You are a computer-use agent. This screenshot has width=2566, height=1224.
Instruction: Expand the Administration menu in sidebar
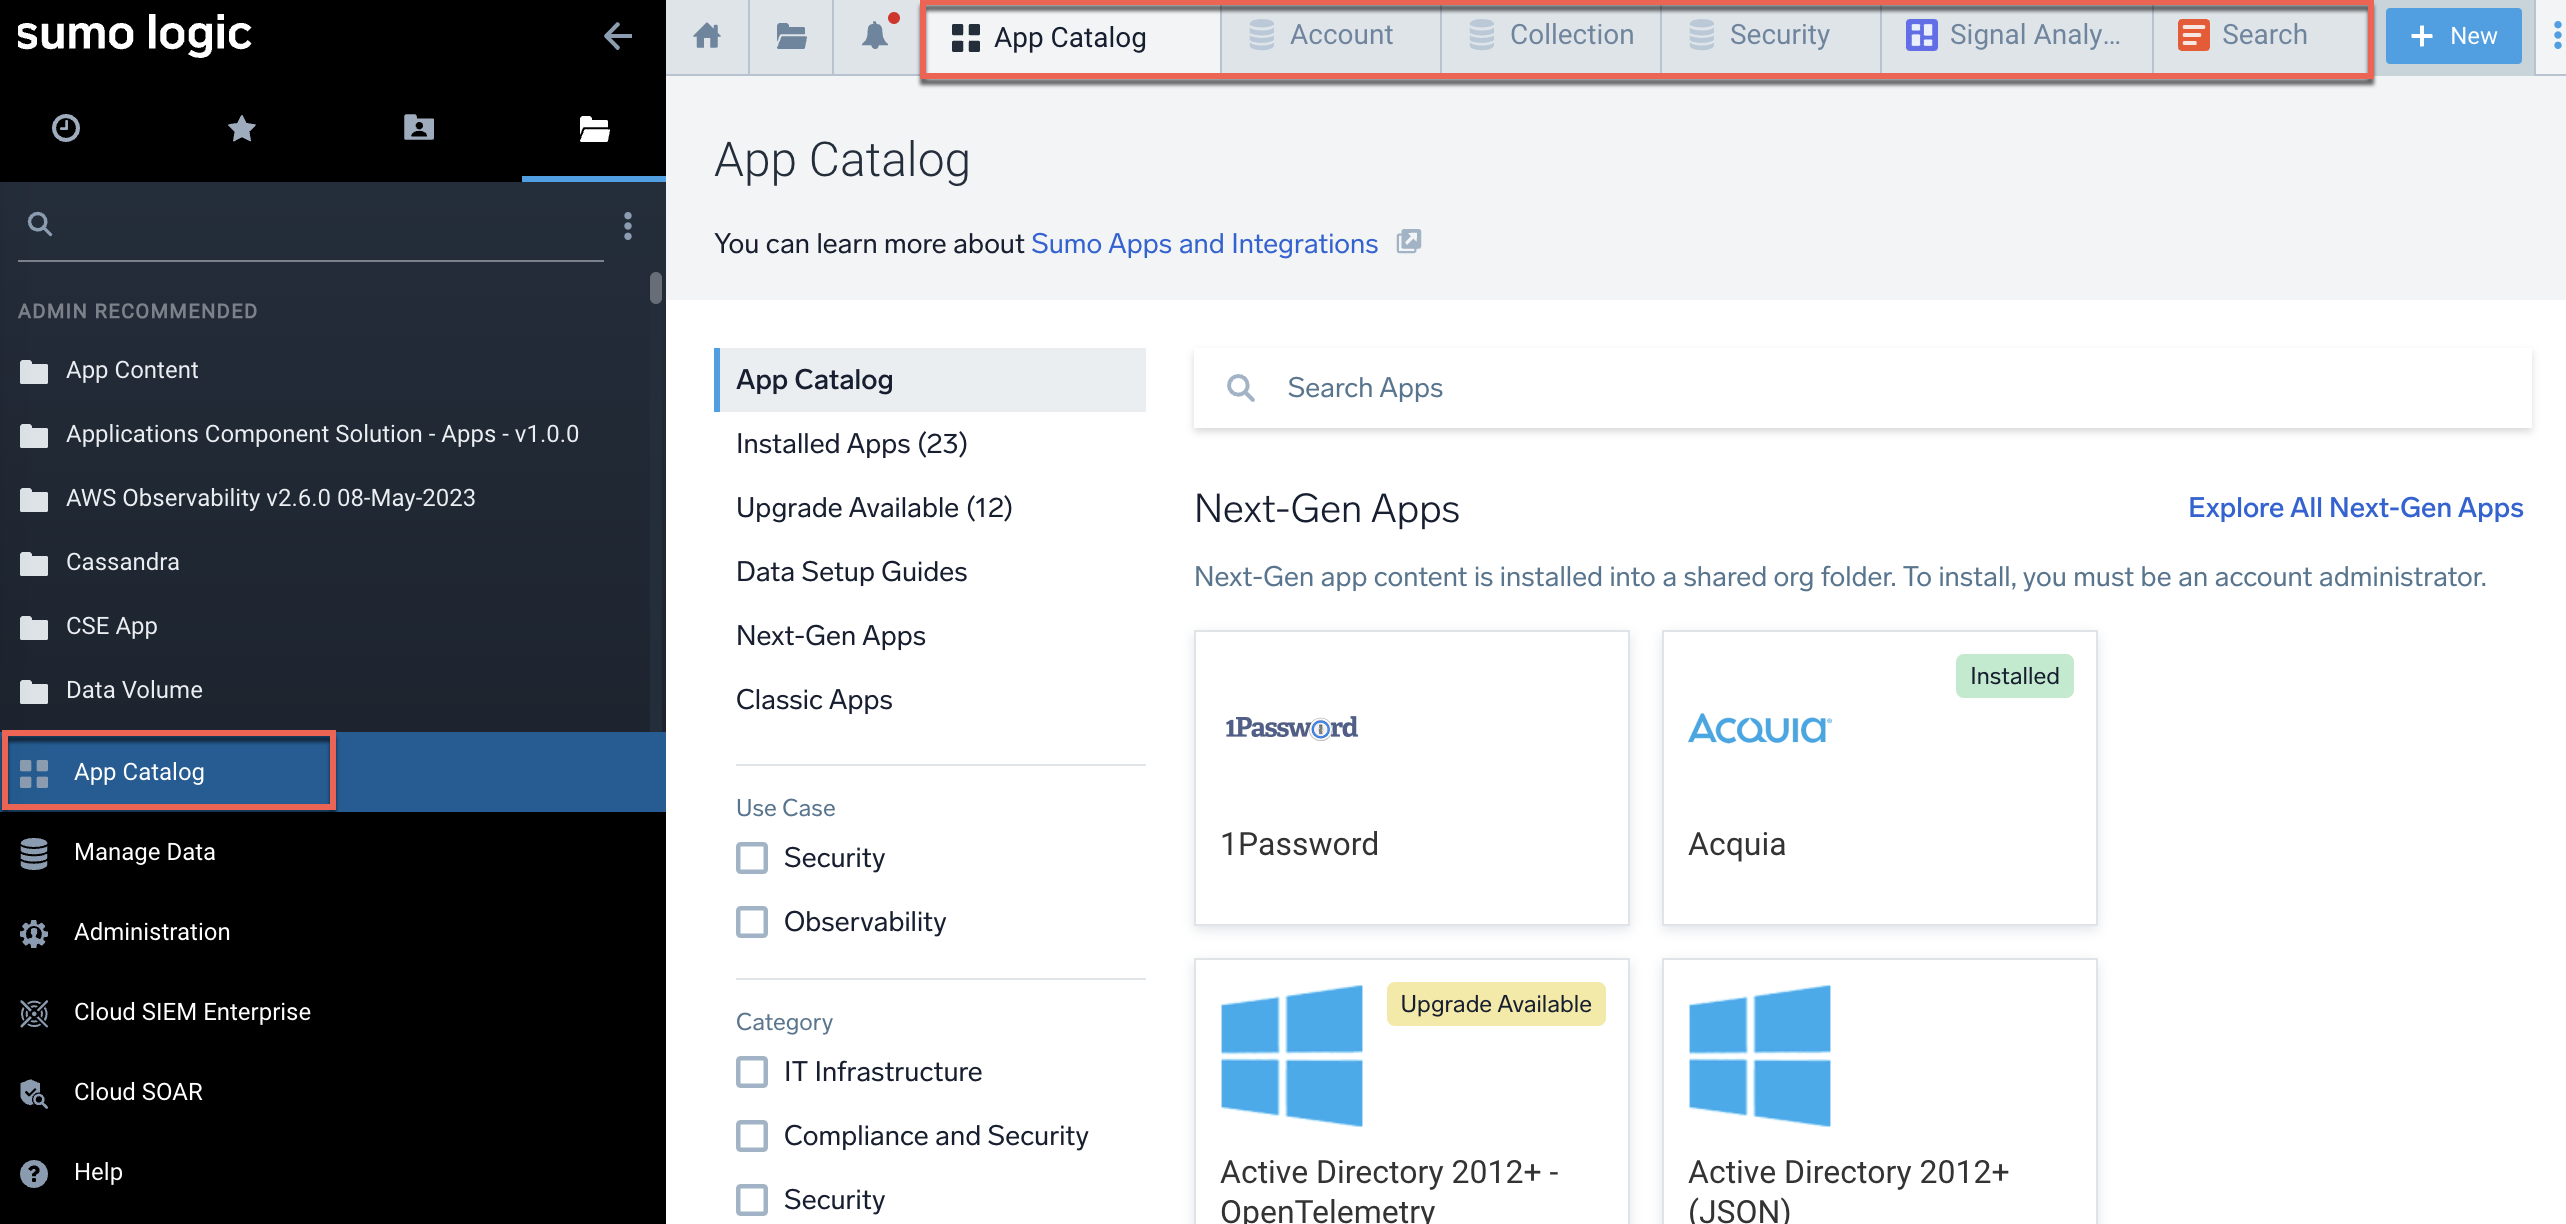pos(152,931)
